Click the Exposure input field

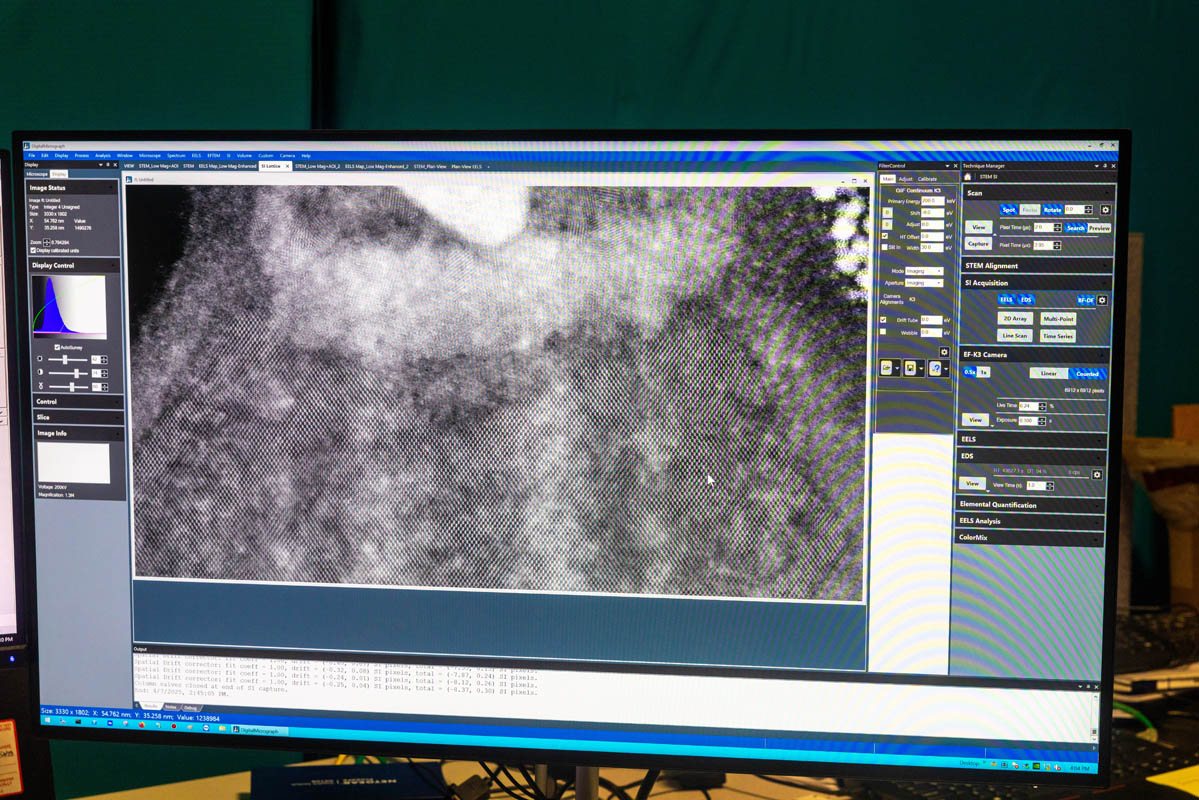(1026, 421)
